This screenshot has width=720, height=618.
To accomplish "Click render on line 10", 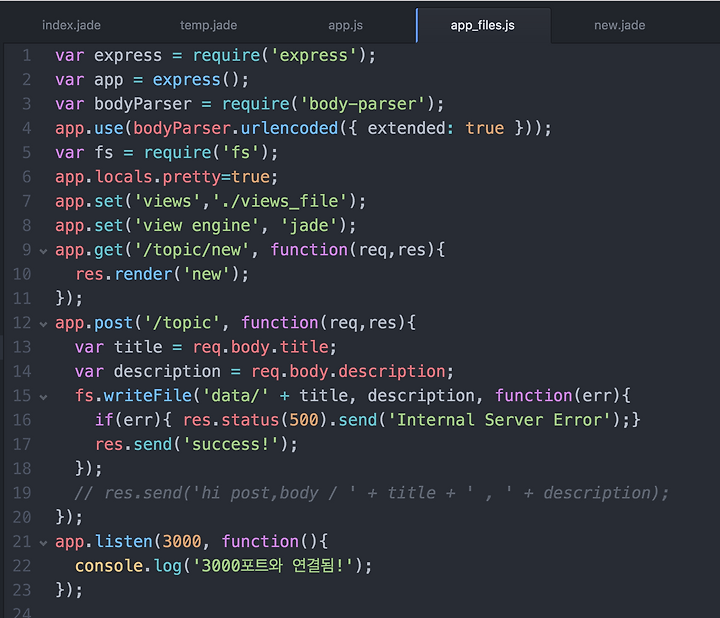I will tap(143, 275).
